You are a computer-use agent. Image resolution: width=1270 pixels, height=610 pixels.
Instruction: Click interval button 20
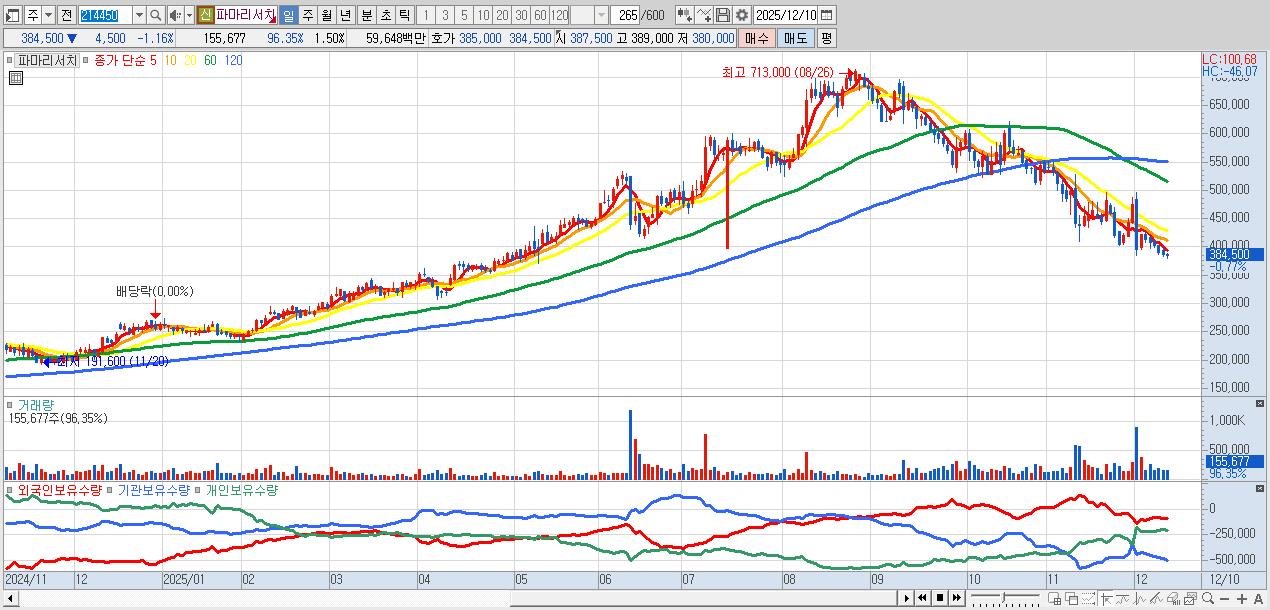500,16
